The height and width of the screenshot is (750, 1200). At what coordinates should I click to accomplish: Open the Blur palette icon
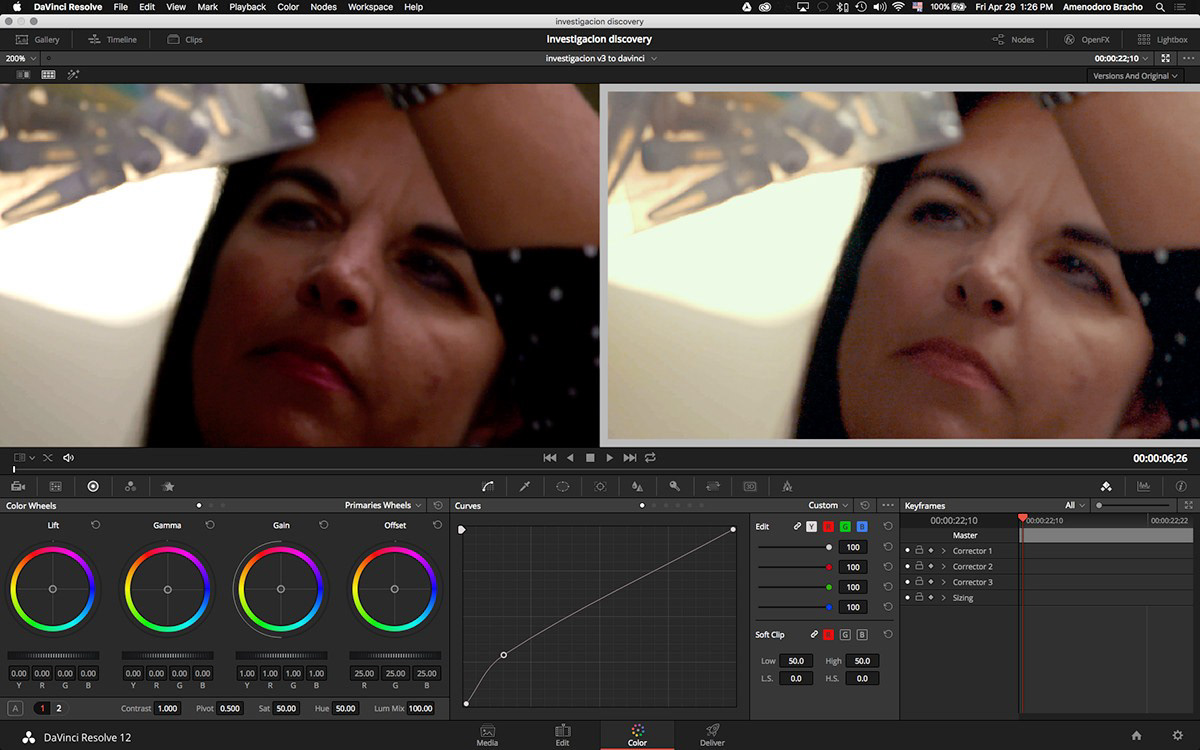[x=637, y=486]
